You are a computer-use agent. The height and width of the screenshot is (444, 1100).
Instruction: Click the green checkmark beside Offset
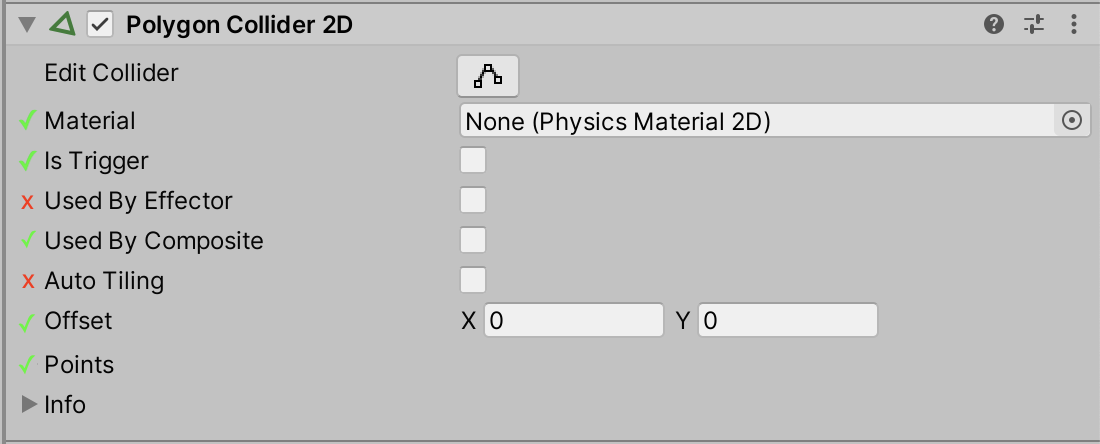pos(27,321)
